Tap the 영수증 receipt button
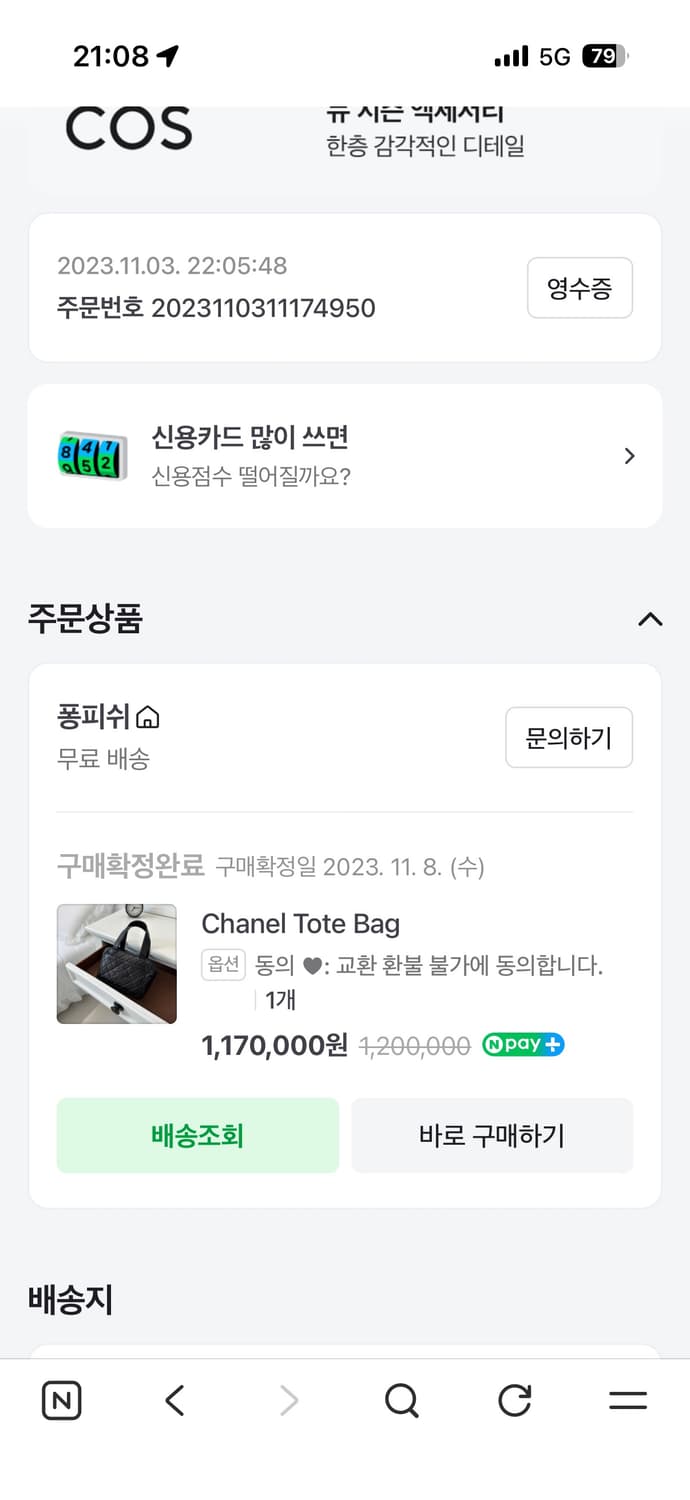This screenshot has height=1500, width=690. click(x=580, y=288)
